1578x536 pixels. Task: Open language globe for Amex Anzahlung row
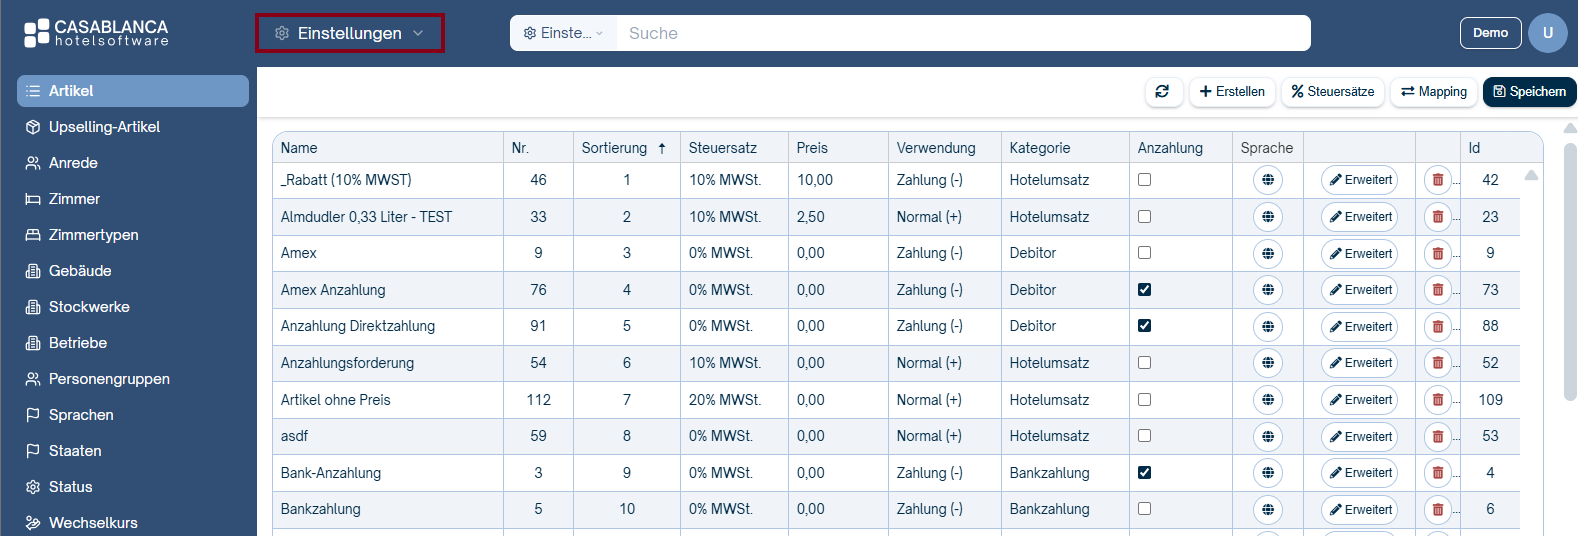click(1267, 290)
